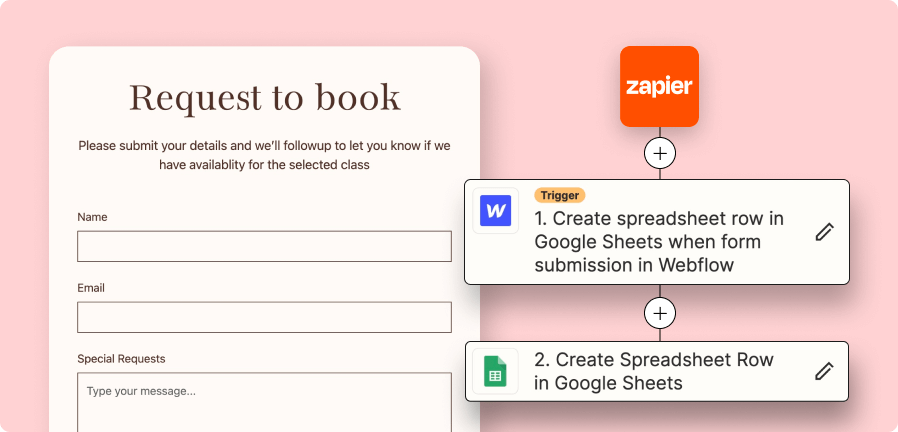This screenshot has height=432, width=898.
Task: Add a step between steps 1 and 2
Action: (659, 313)
